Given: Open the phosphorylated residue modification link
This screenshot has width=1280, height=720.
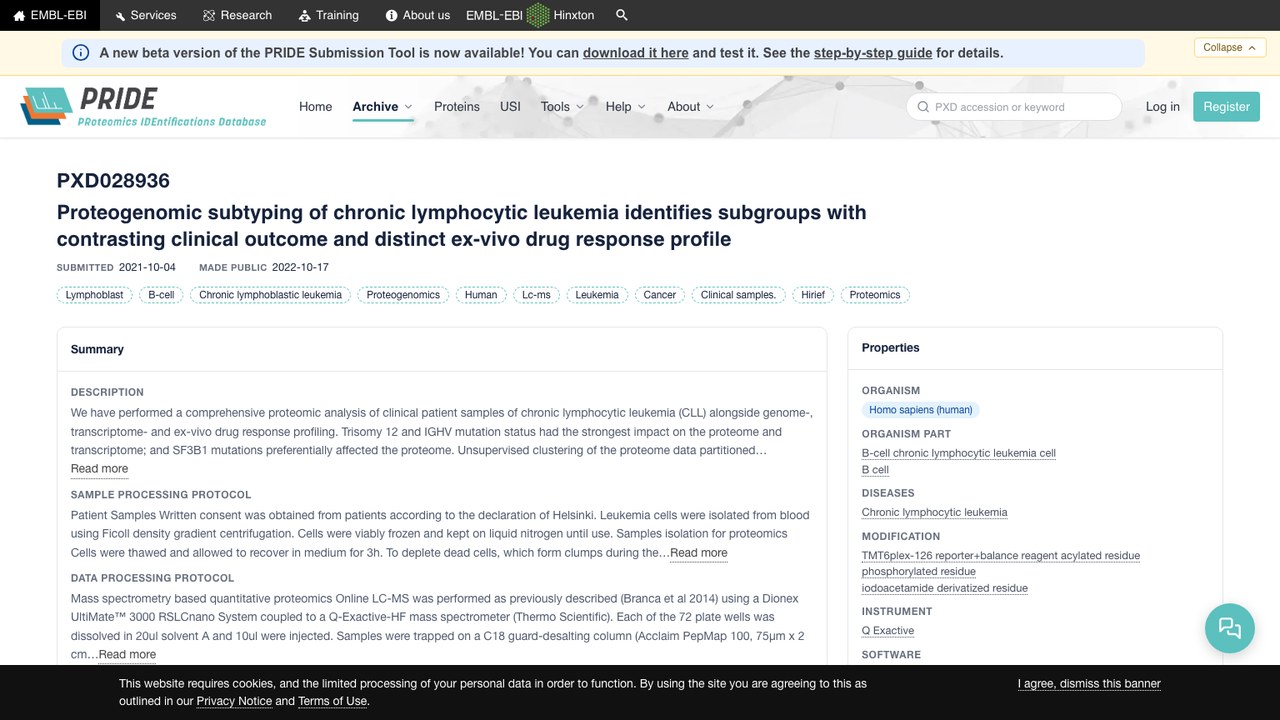Looking at the screenshot, I should [x=919, y=572].
